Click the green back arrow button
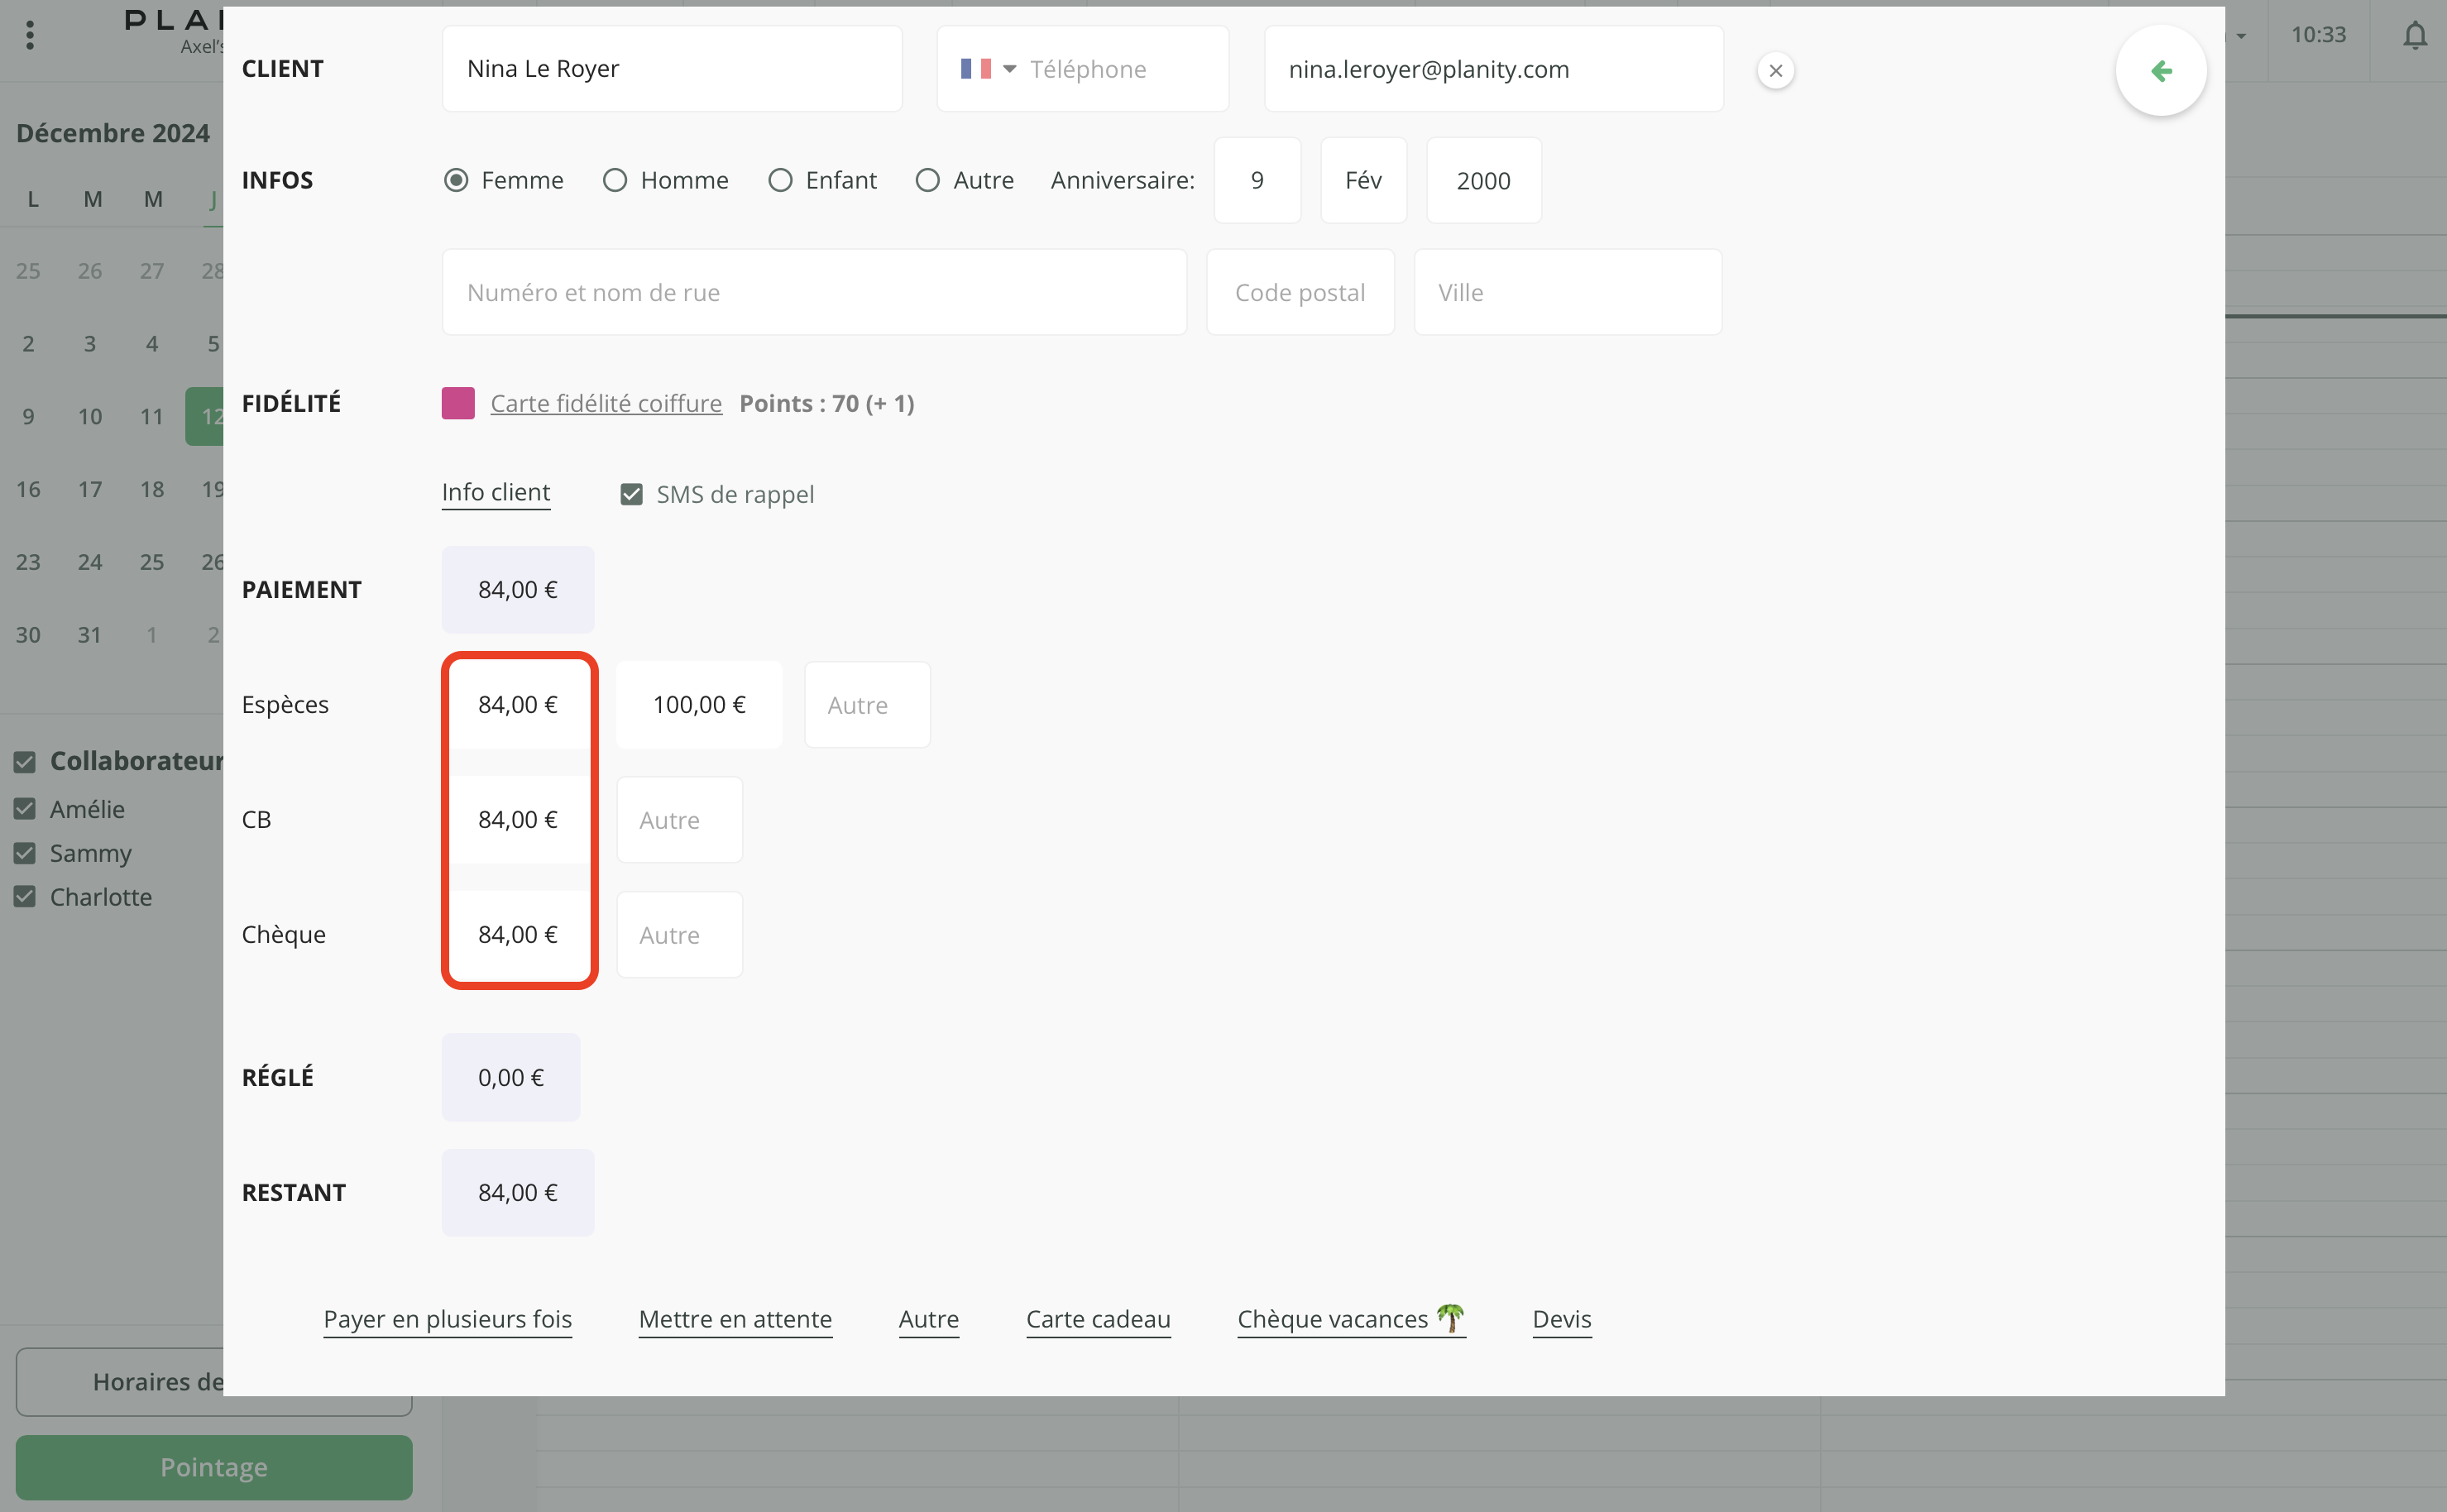 [x=2160, y=71]
